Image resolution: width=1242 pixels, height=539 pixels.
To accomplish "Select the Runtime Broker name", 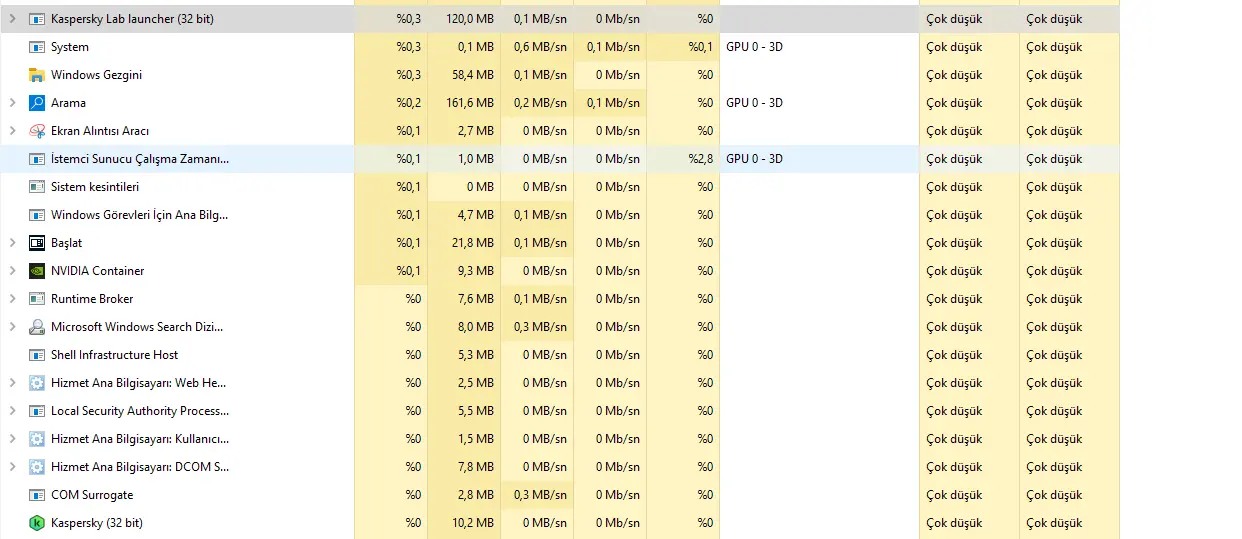I will click(92, 299).
